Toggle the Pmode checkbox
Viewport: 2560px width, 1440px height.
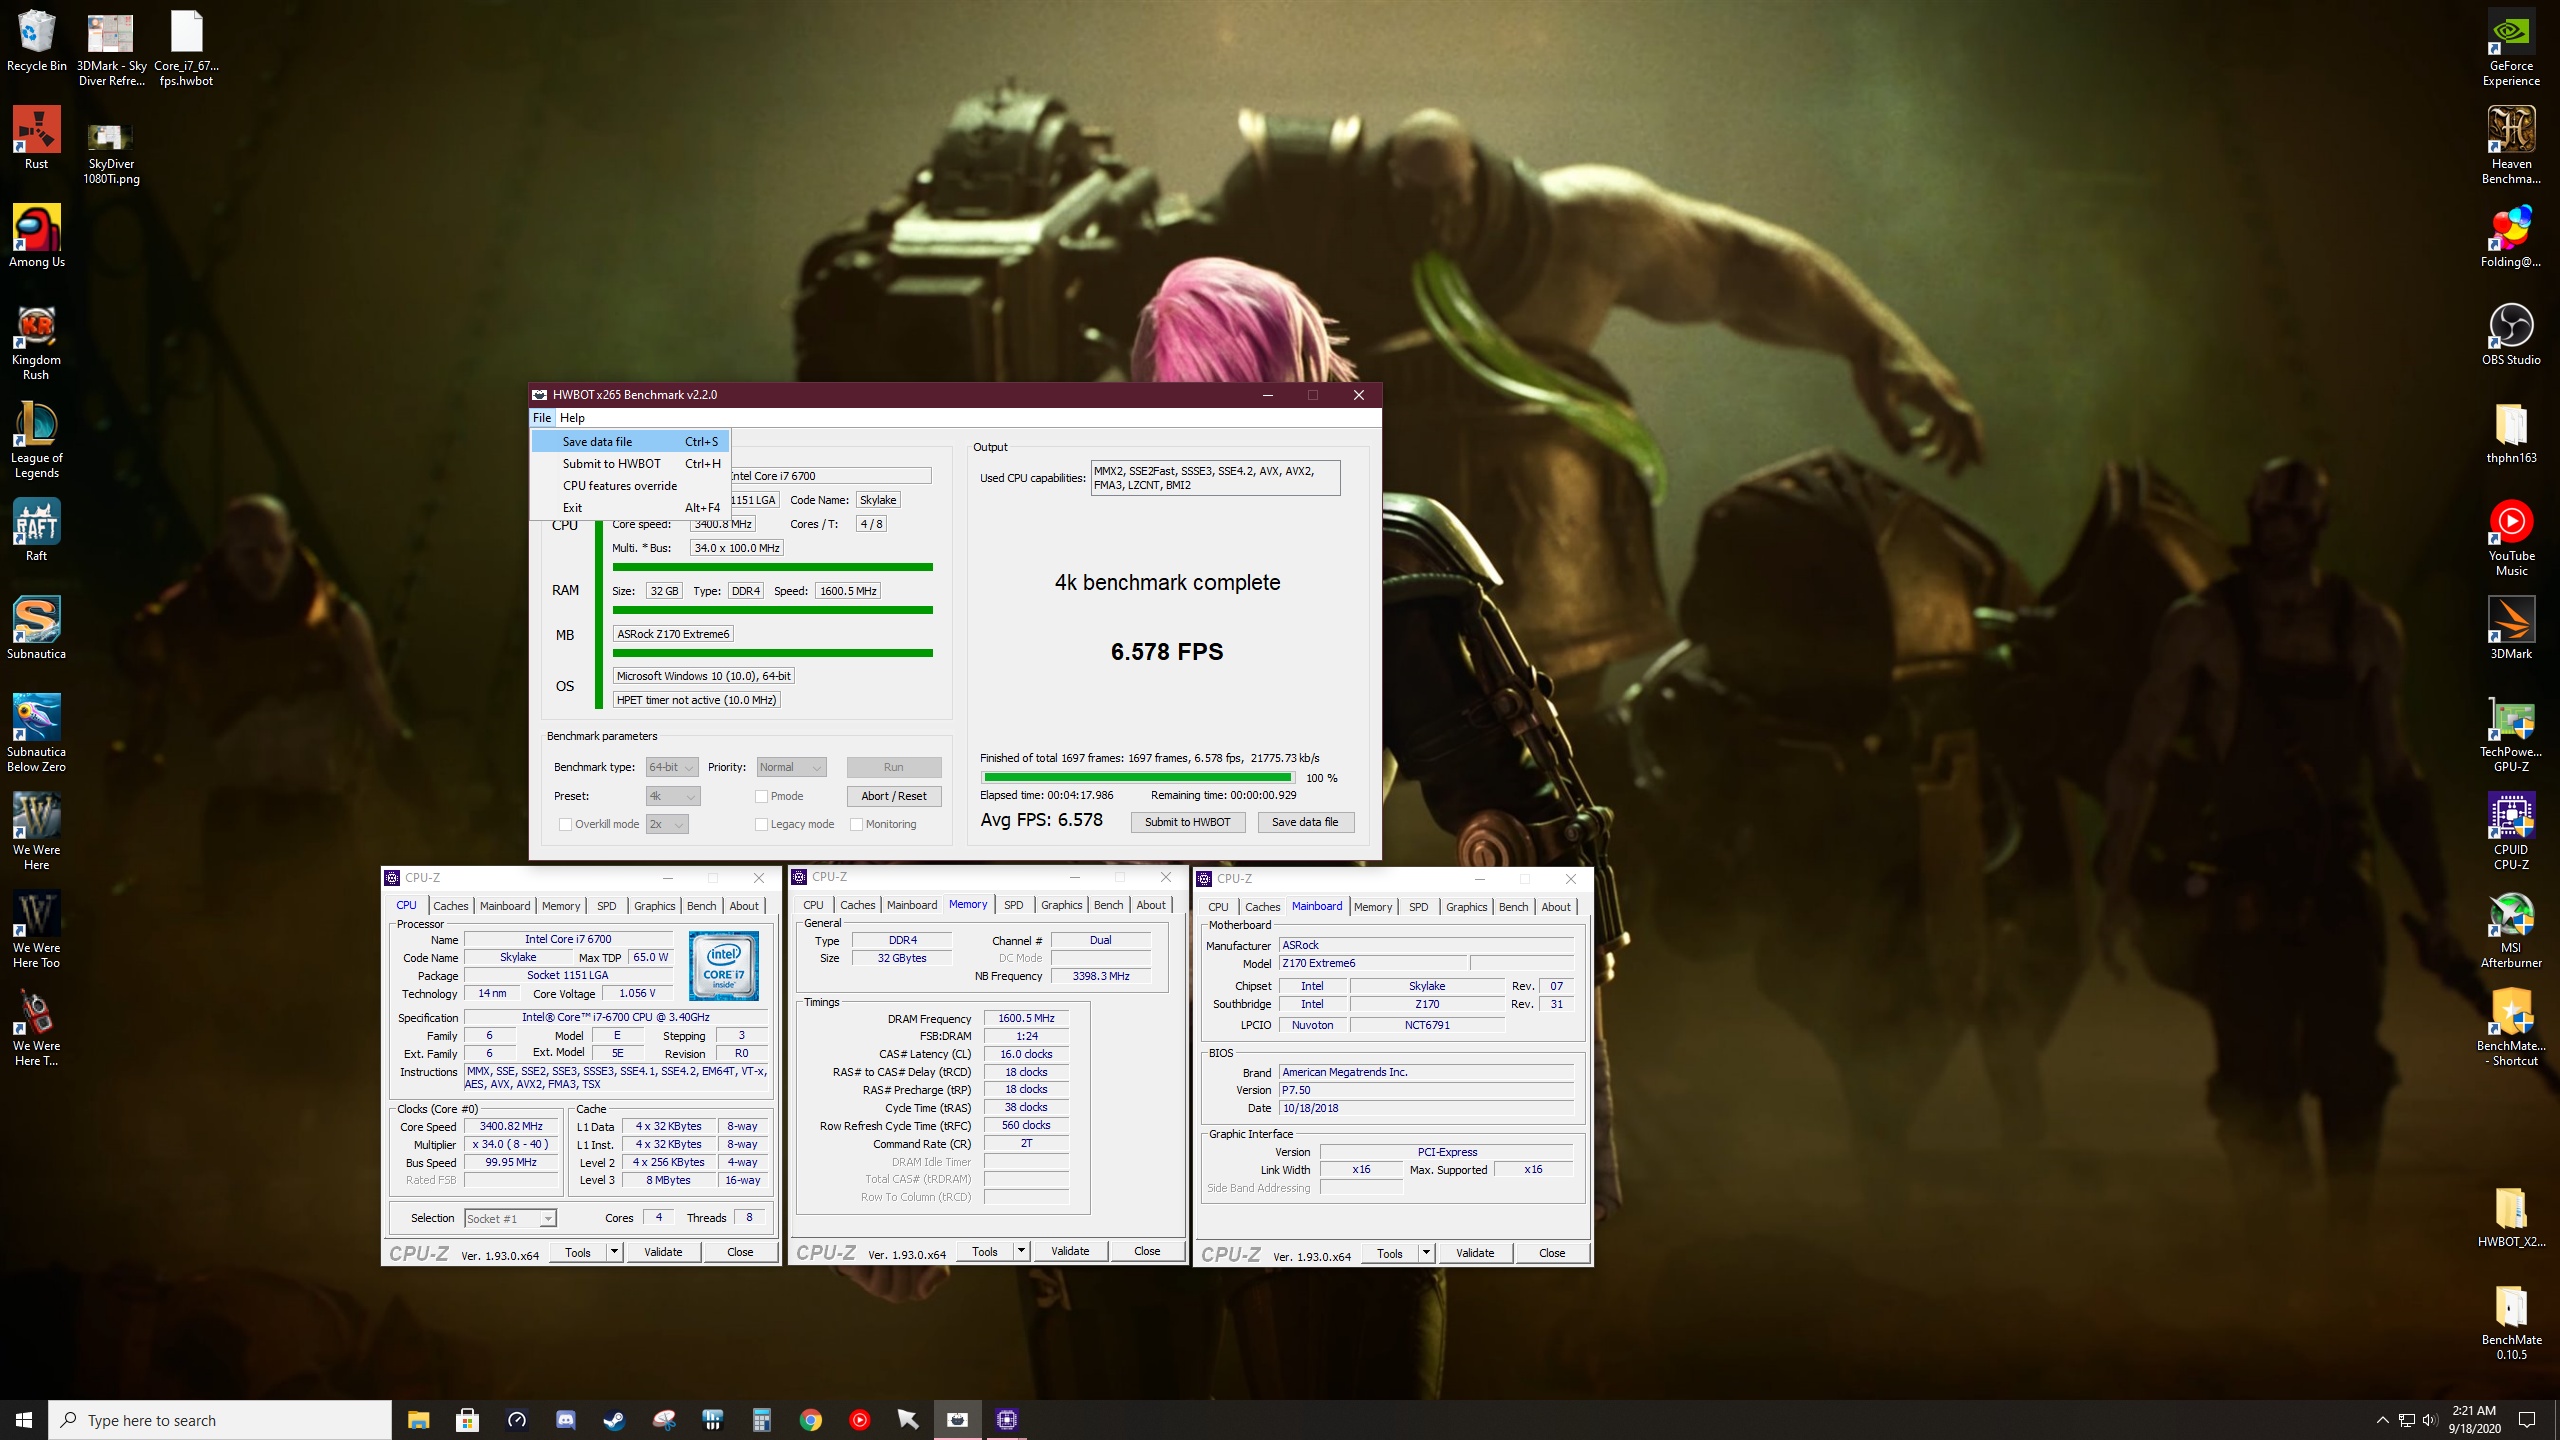click(762, 796)
